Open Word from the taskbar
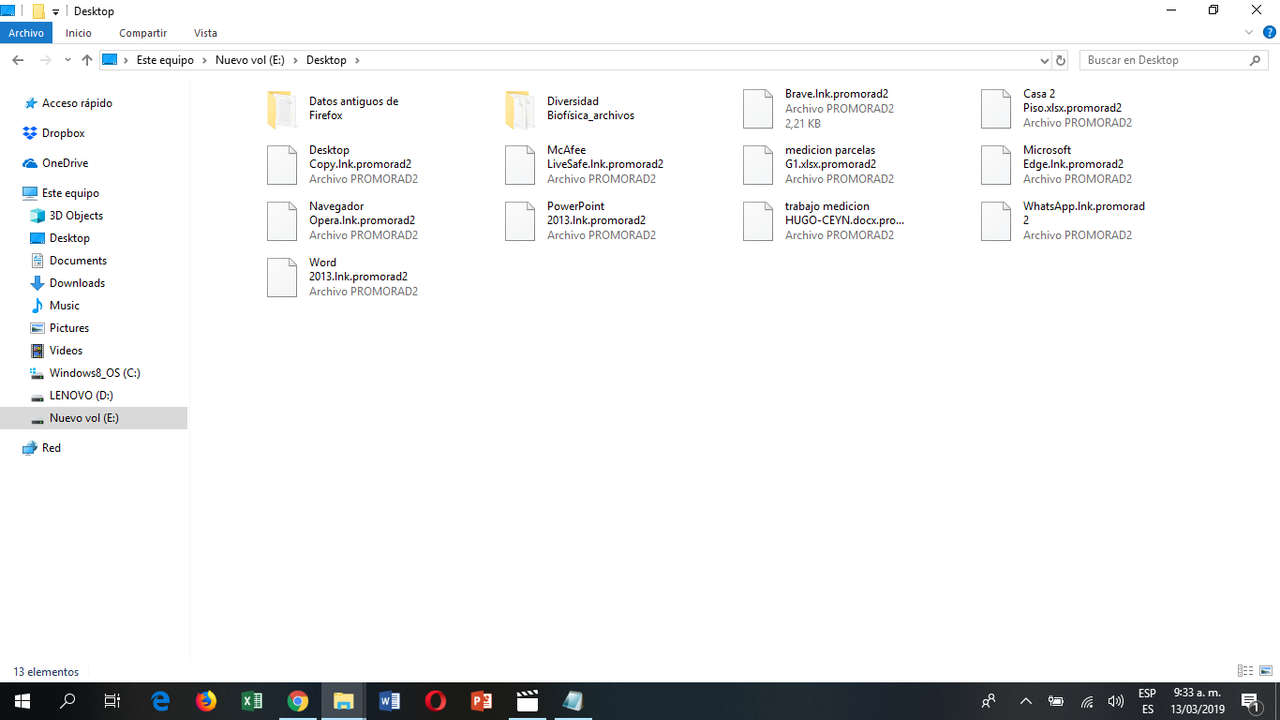 389,701
